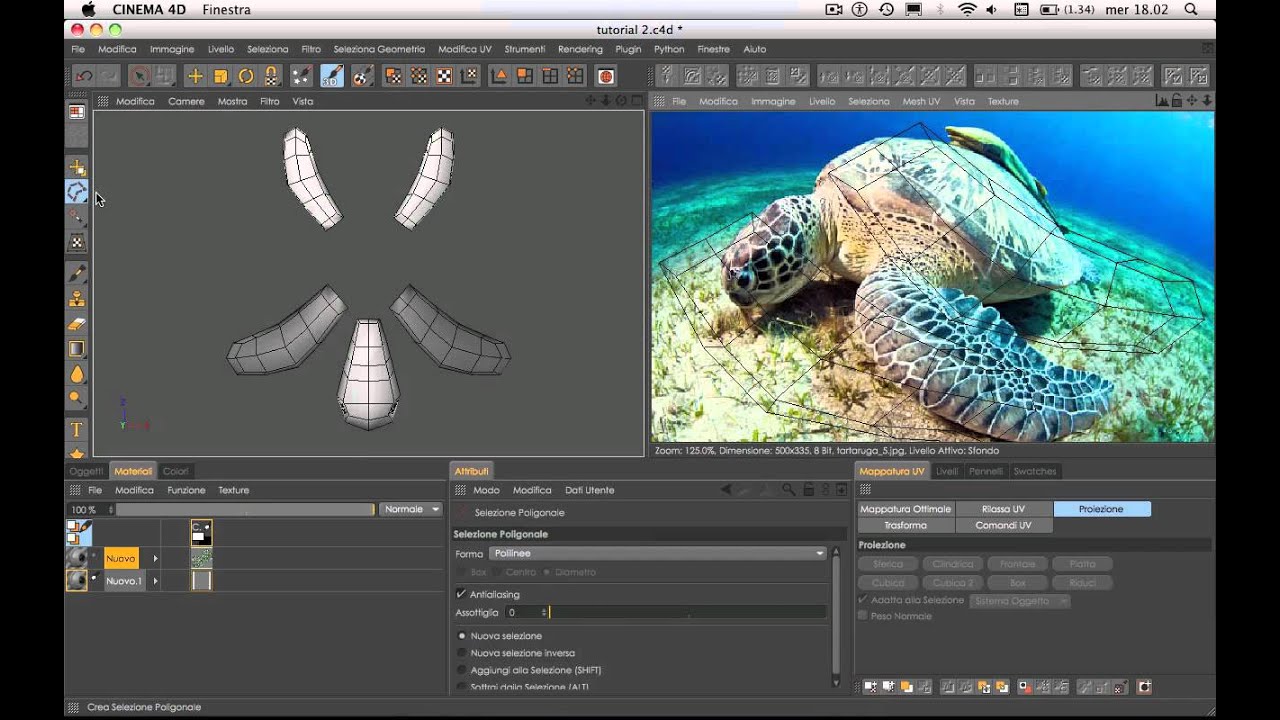Image resolution: width=1280 pixels, height=720 pixels.
Task: Click the 100 % opacity stepper arrows
Action: click(x=110, y=509)
